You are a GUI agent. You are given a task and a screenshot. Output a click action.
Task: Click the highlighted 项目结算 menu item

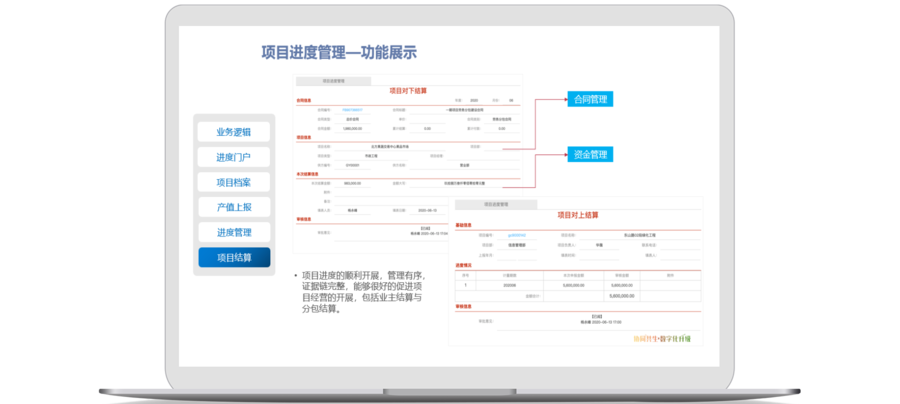coord(233,257)
